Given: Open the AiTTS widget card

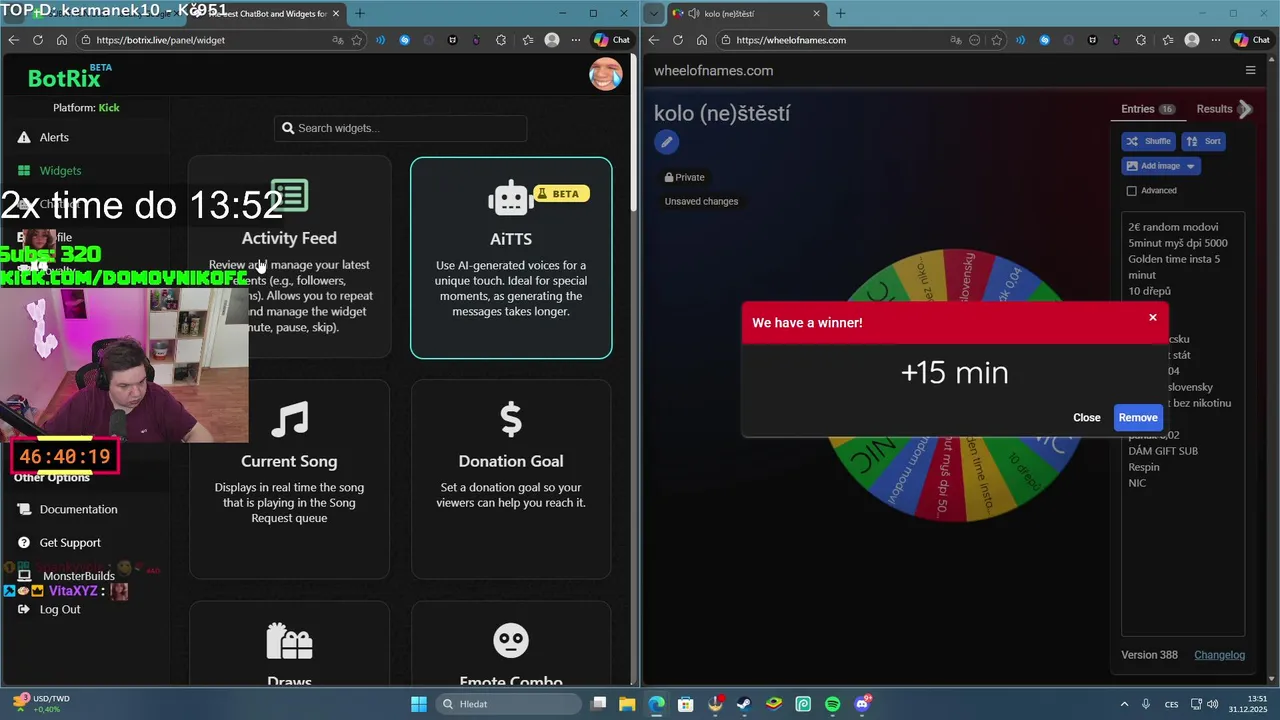Looking at the screenshot, I should click(511, 258).
